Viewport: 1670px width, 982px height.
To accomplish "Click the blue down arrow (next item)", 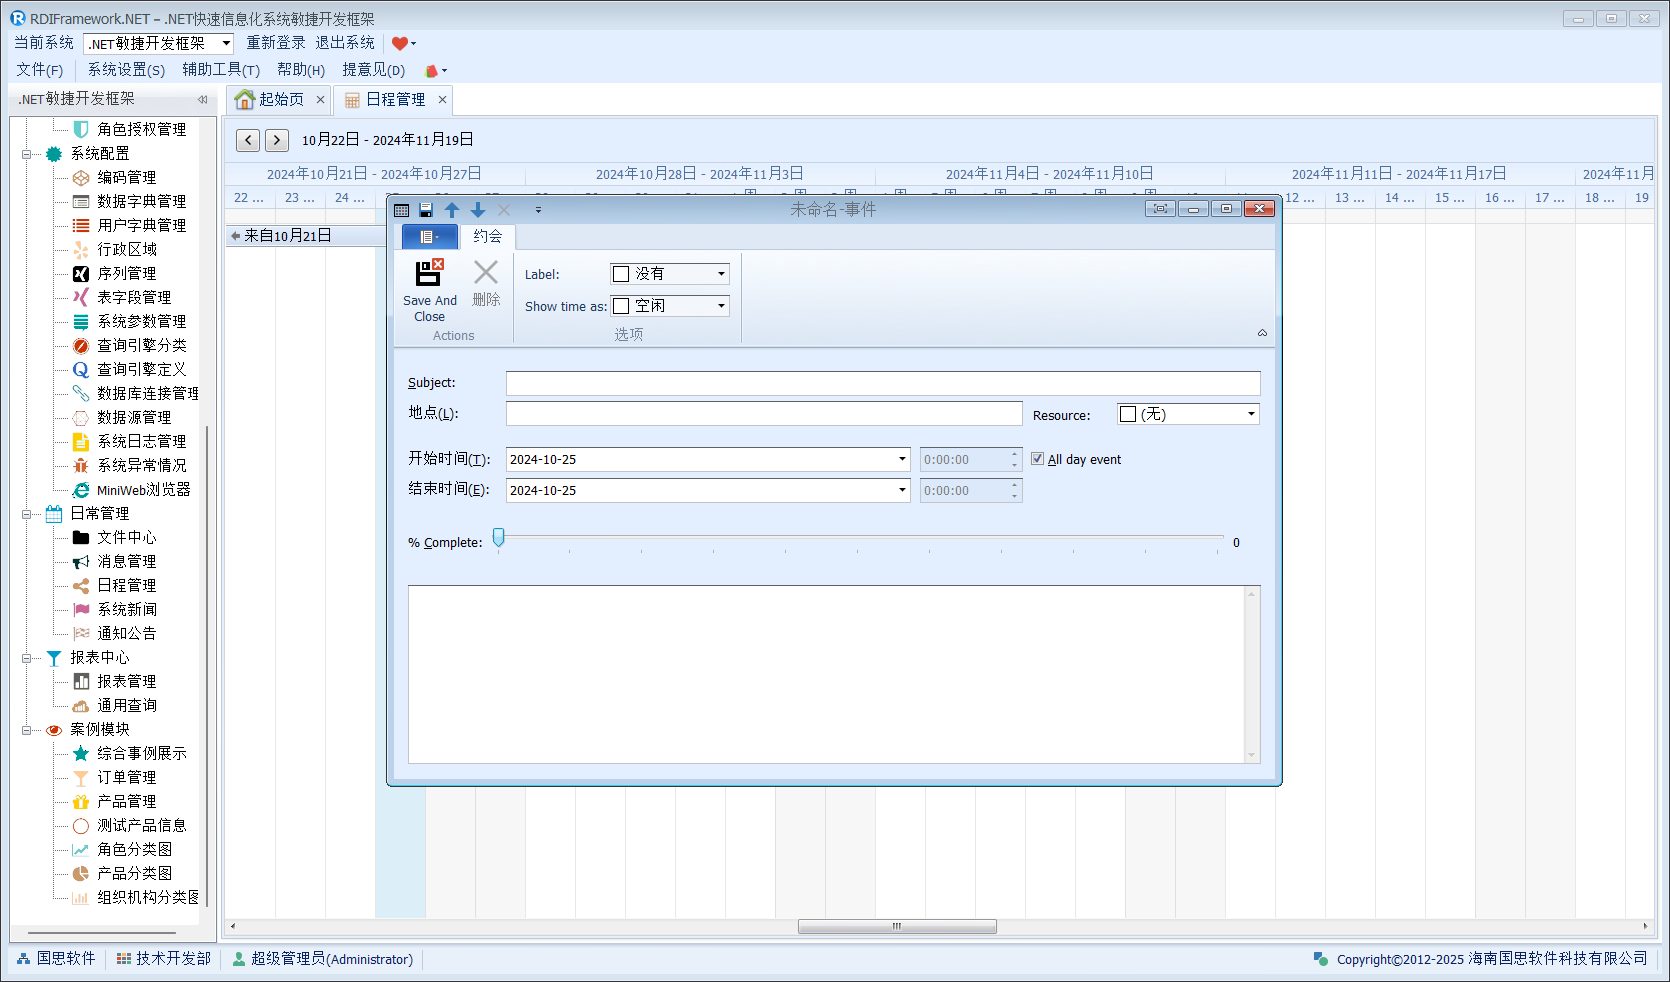I will point(478,210).
